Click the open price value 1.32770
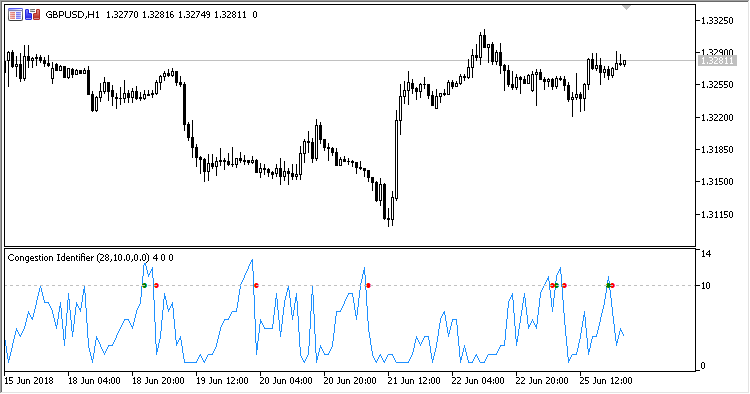 click(x=122, y=15)
